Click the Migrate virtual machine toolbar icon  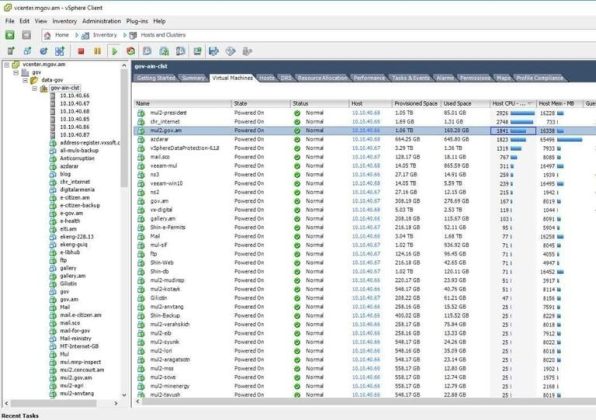214,51
